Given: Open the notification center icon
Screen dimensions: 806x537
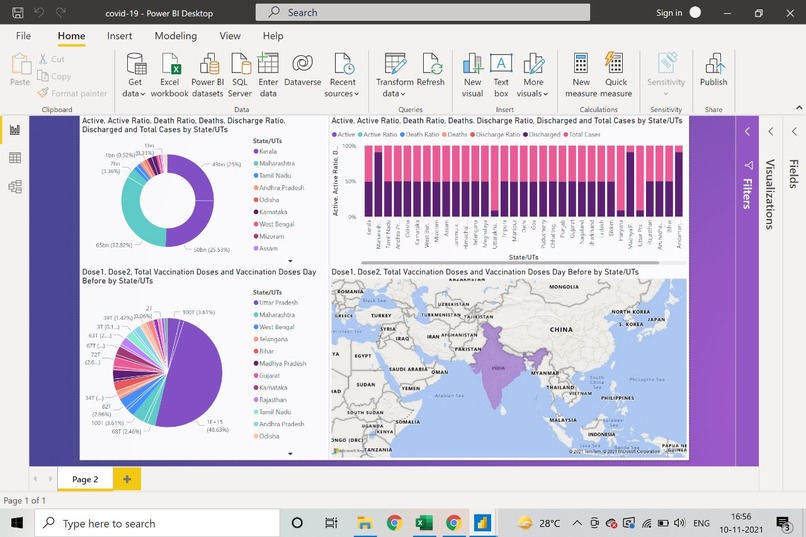Looking at the screenshot, I should [783, 524].
